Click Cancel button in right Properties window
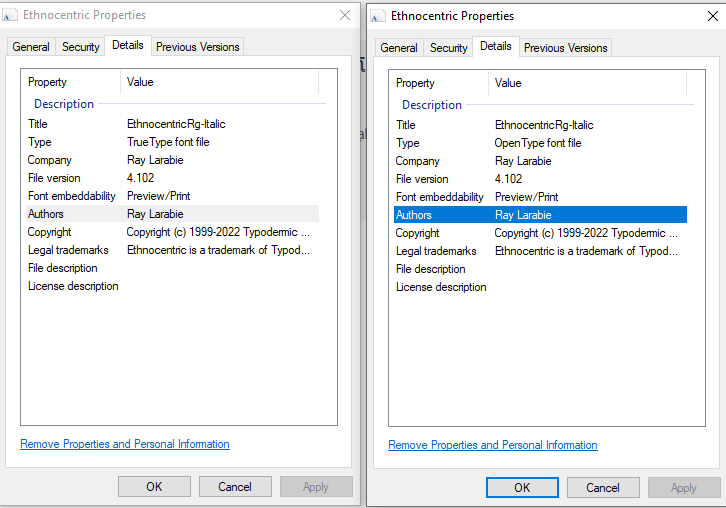This screenshot has height=508, width=726. click(x=603, y=488)
